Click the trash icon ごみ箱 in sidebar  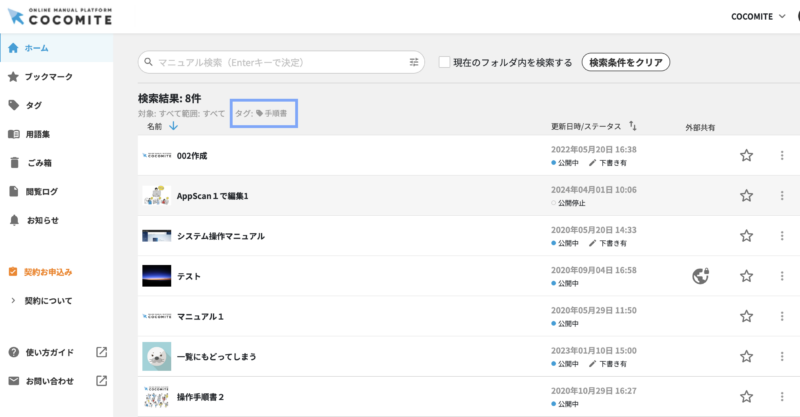pos(13,163)
